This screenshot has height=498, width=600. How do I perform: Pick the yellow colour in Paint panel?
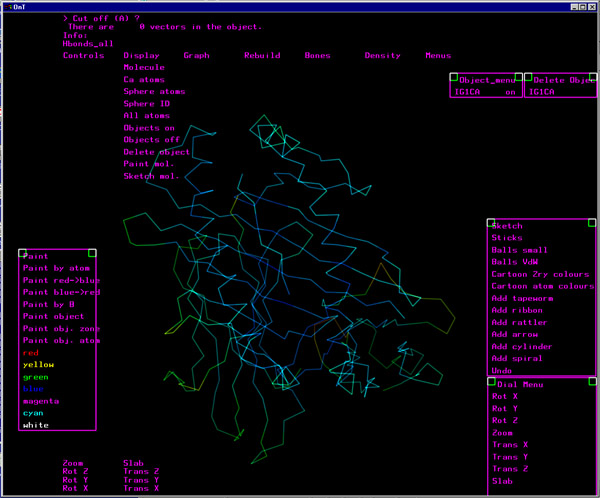coord(39,365)
